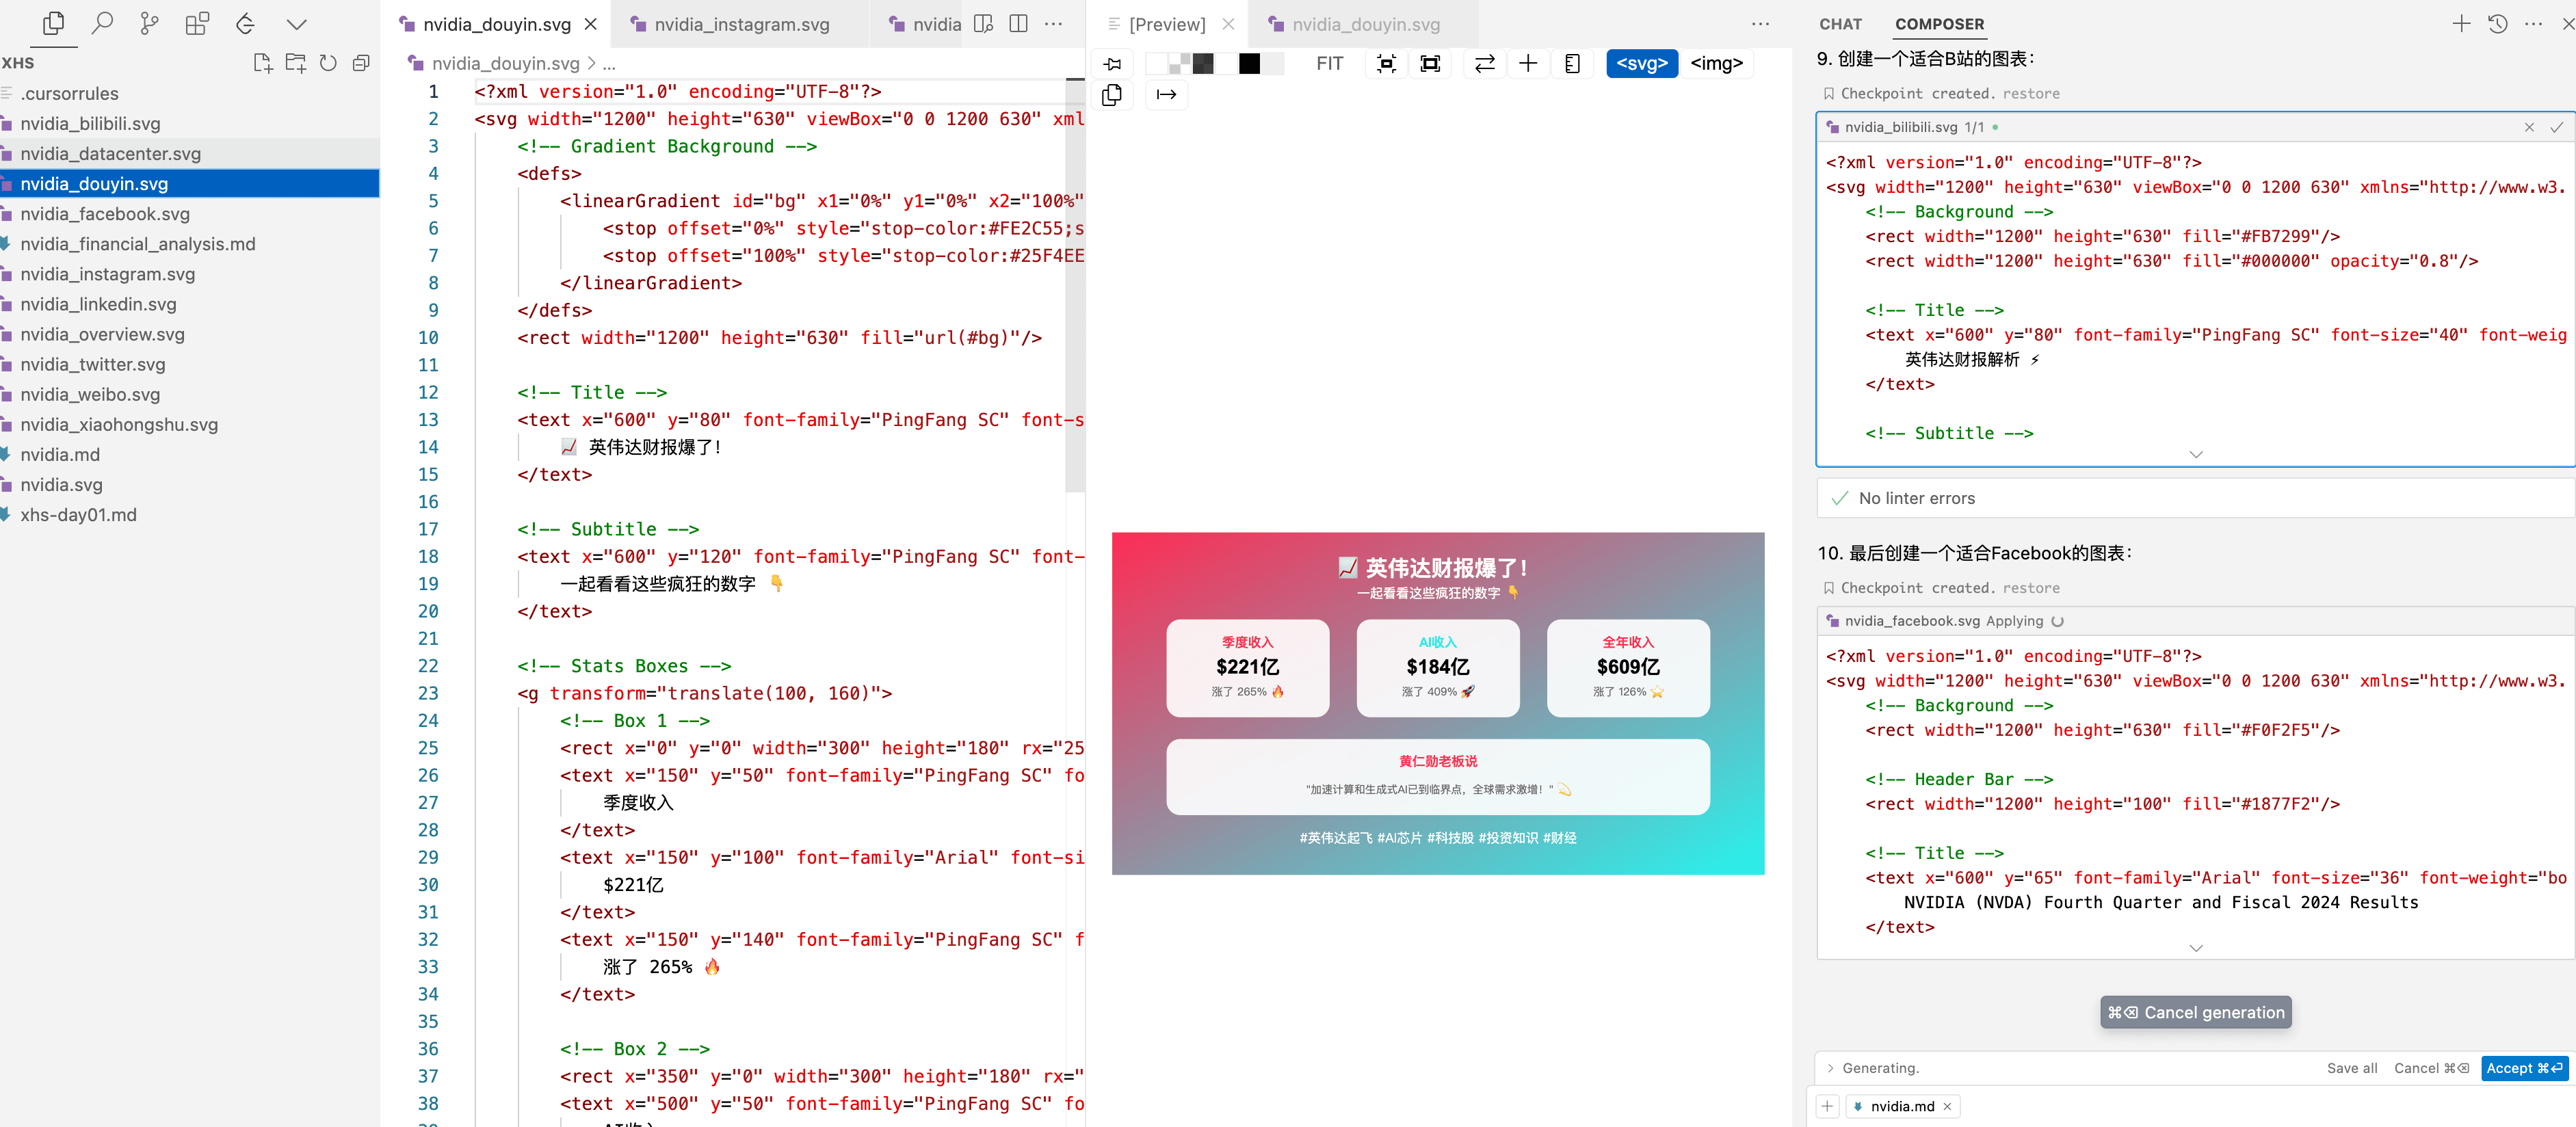Click the nvidia_douyin.svg breadcrumb
This screenshot has width=2576, height=1127.
505,63
